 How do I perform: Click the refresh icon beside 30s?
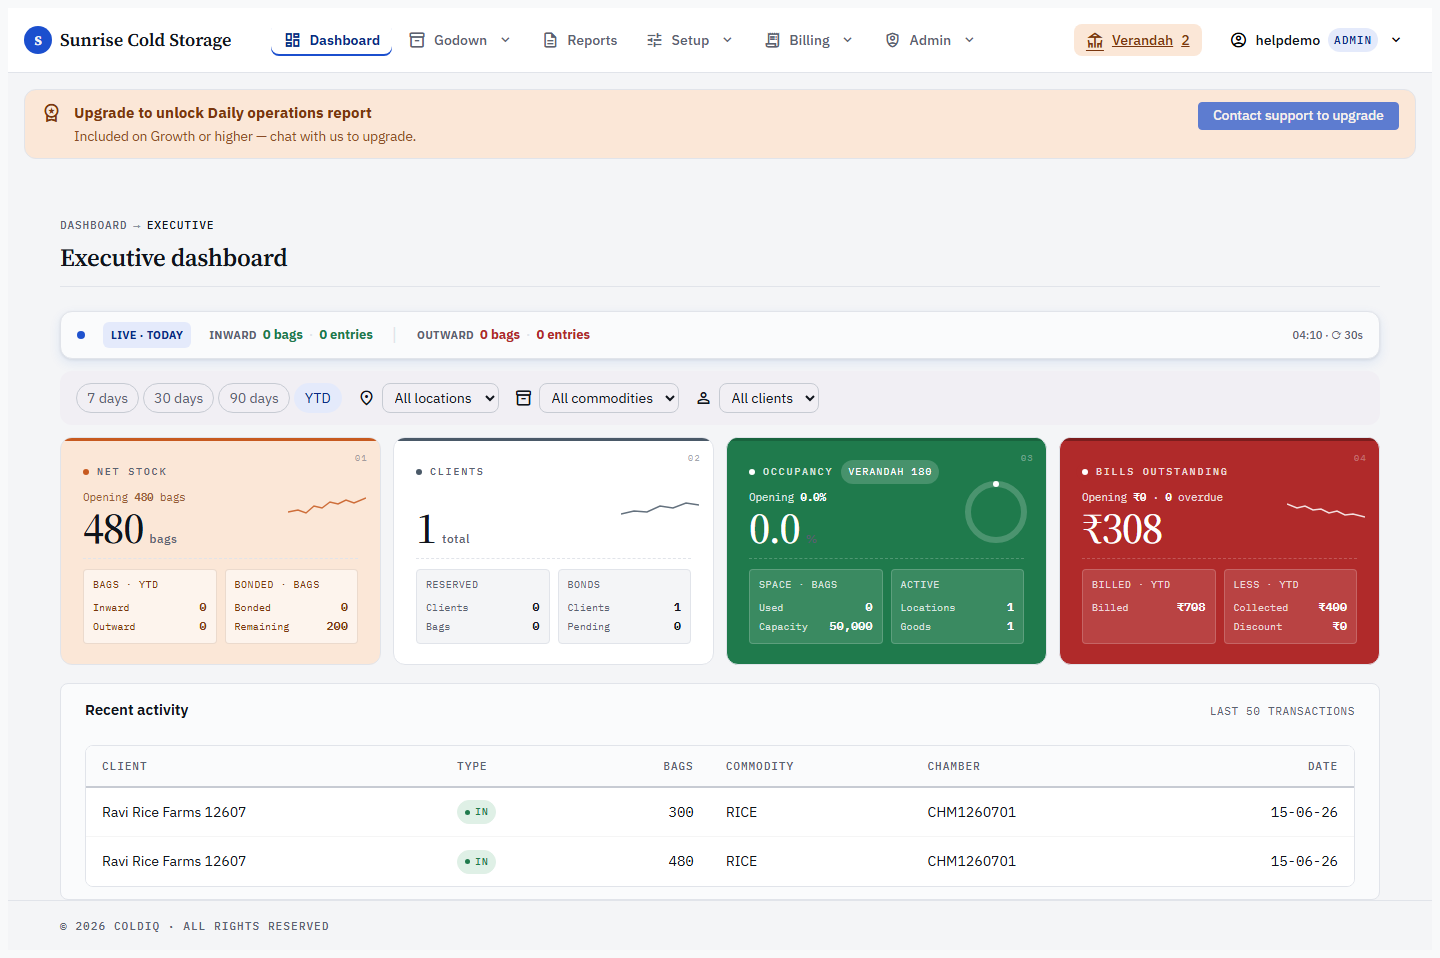pyautogui.click(x=1336, y=335)
